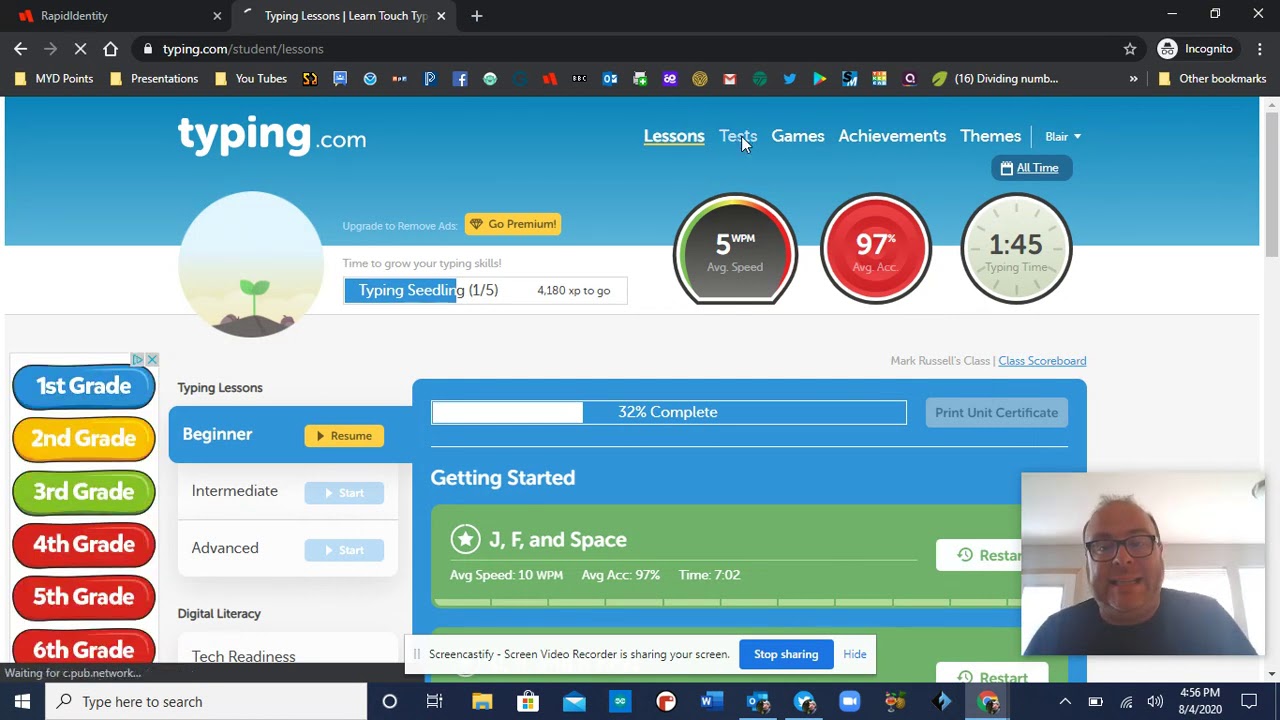Screen dimensions: 1280x720
Task: Start the Advanced lessons
Action: point(344,550)
